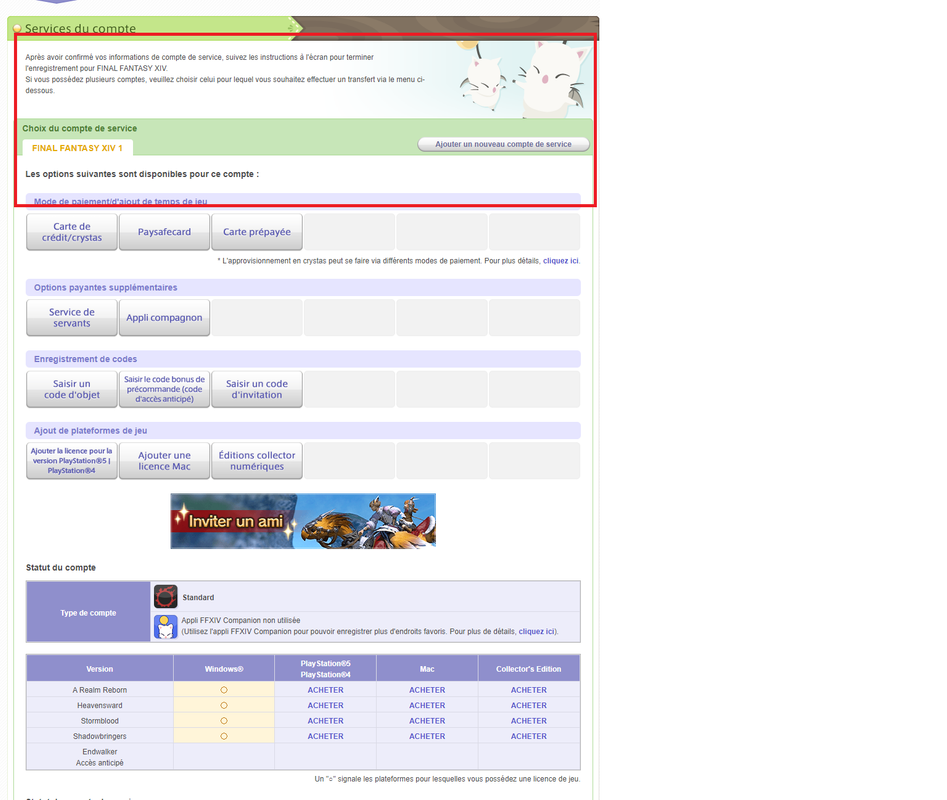Click the Windows licence circle for Heavensward
The width and height of the screenshot is (947, 800).
pos(223,705)
